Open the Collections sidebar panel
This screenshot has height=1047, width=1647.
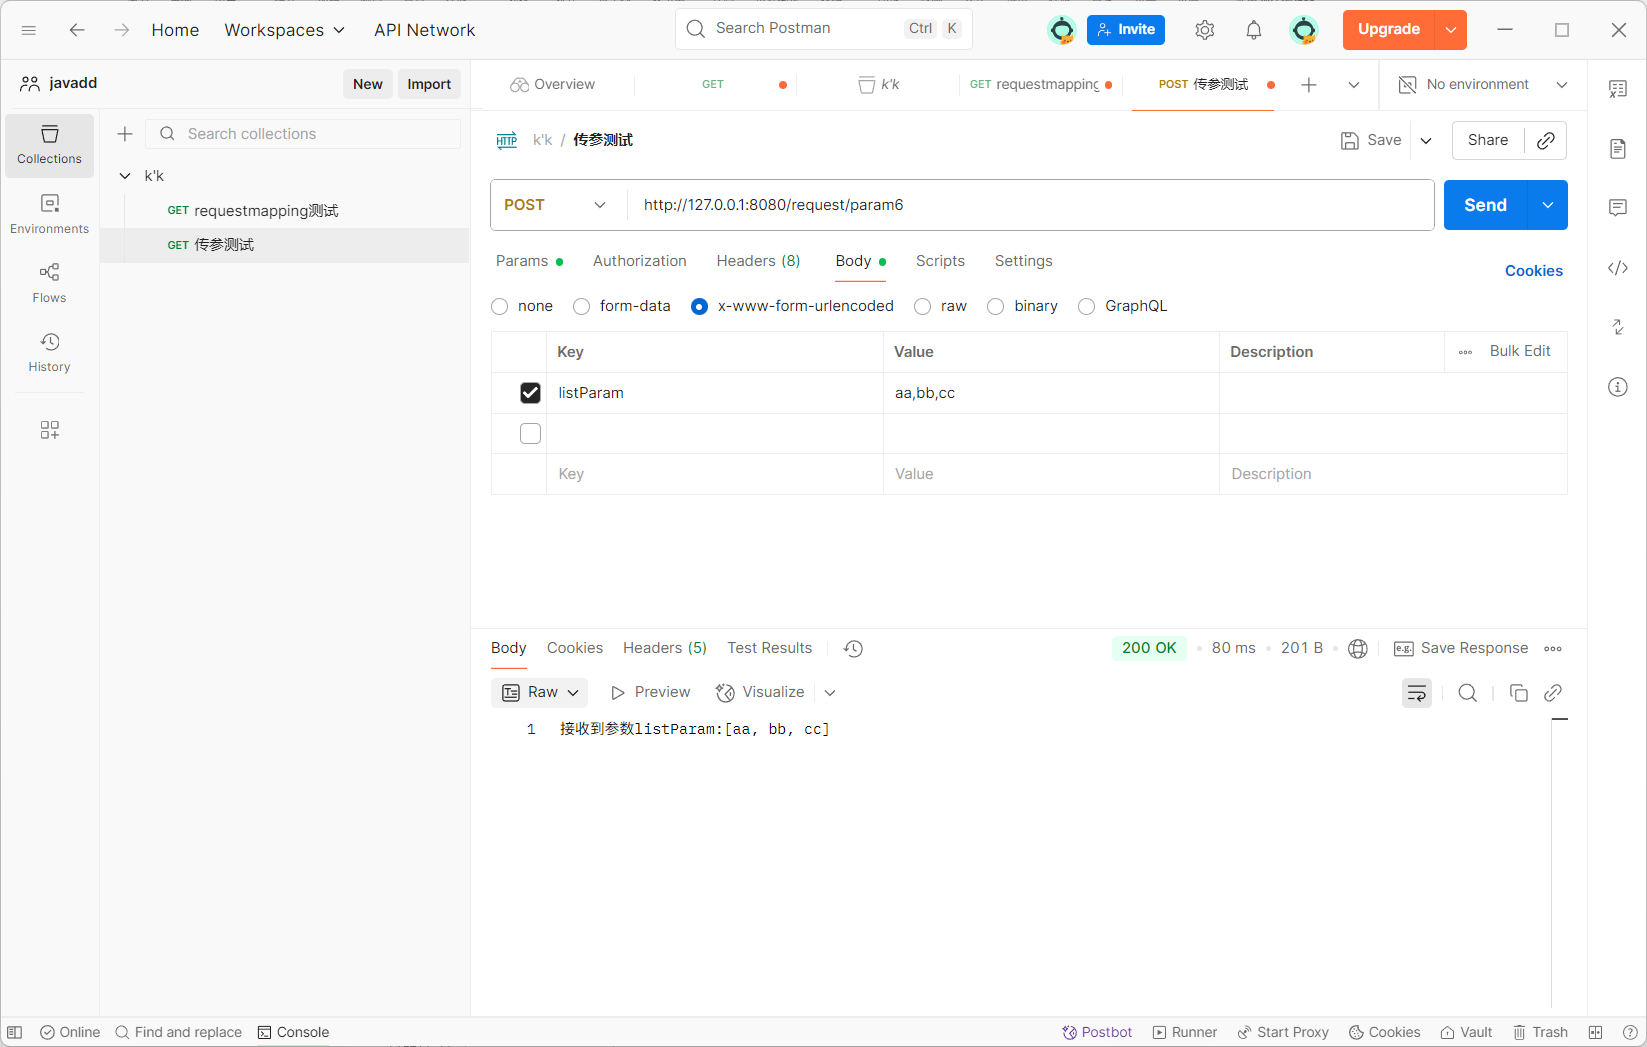pos(49,145)
